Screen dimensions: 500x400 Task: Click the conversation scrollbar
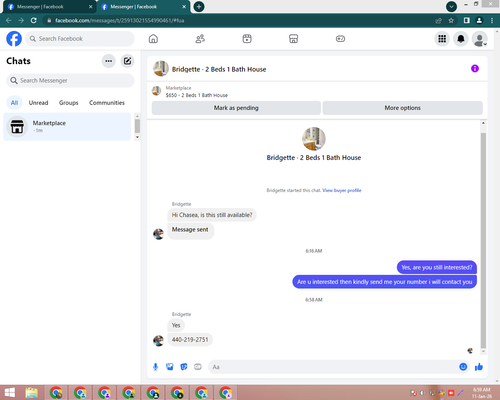point(483,240)
